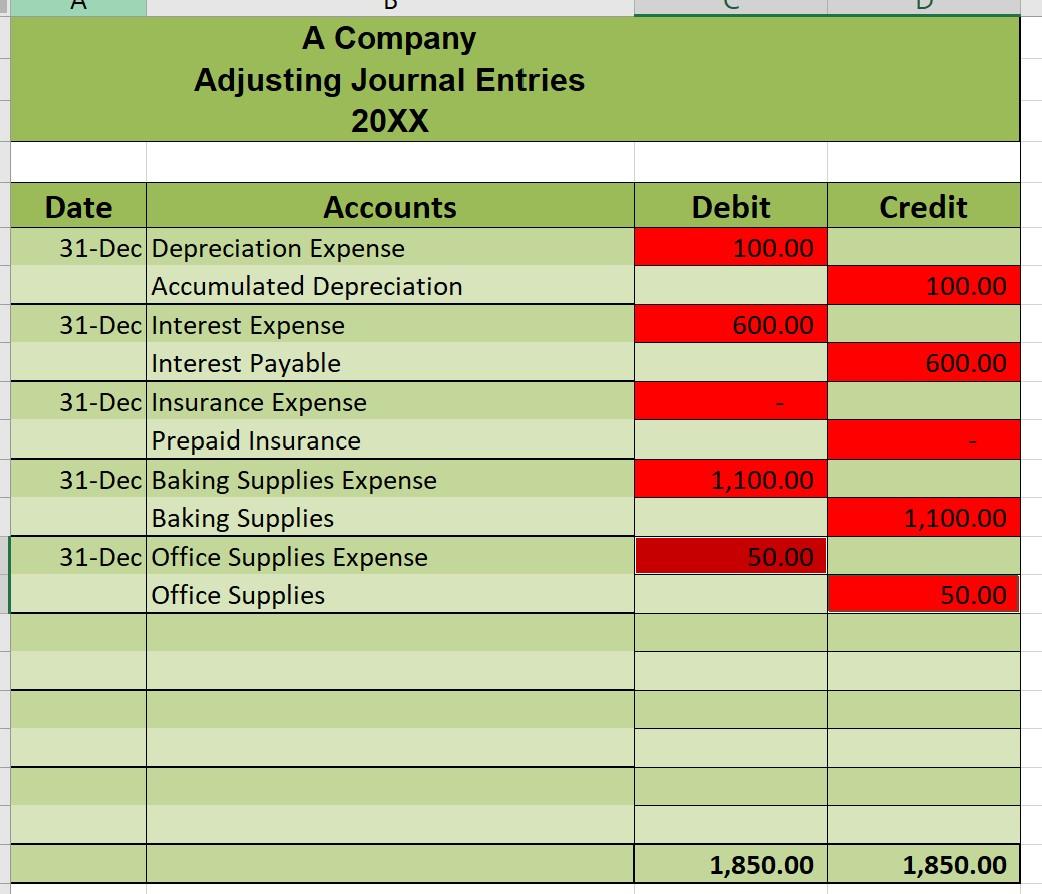Image resolution: width=1042 pixels, height=894 pixels.
Task: Select column A header
Action: point(78,5)
